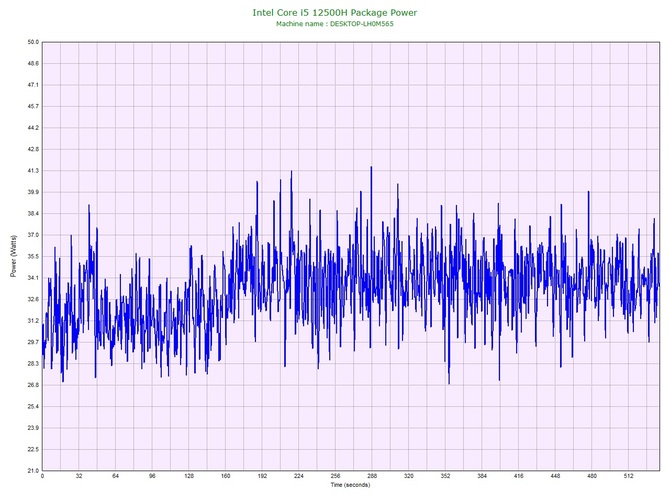Click the 48.6 power axis tick label

pyautogui.click(x=33, y=64)
